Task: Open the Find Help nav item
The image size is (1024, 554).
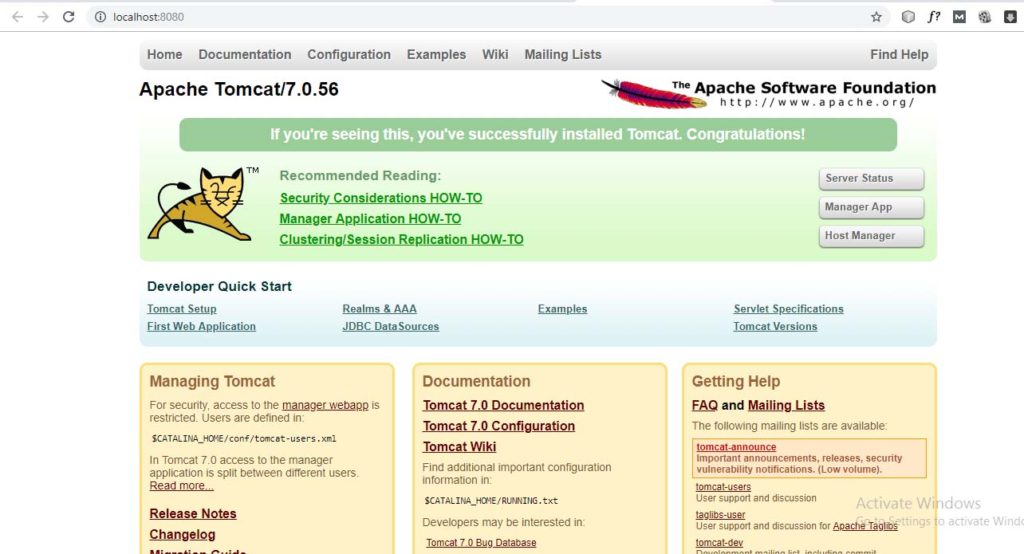Action: (899, 55)
